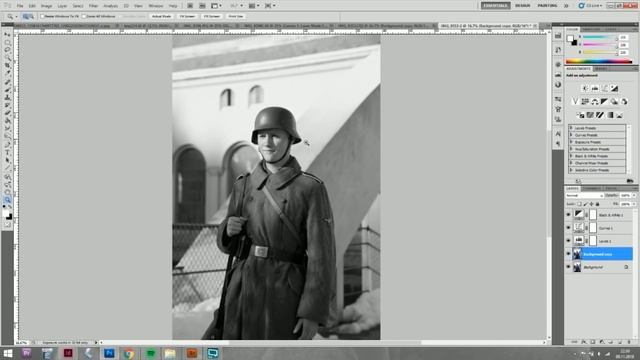
Task: Click the Print Size button
Action: [236, 16]
